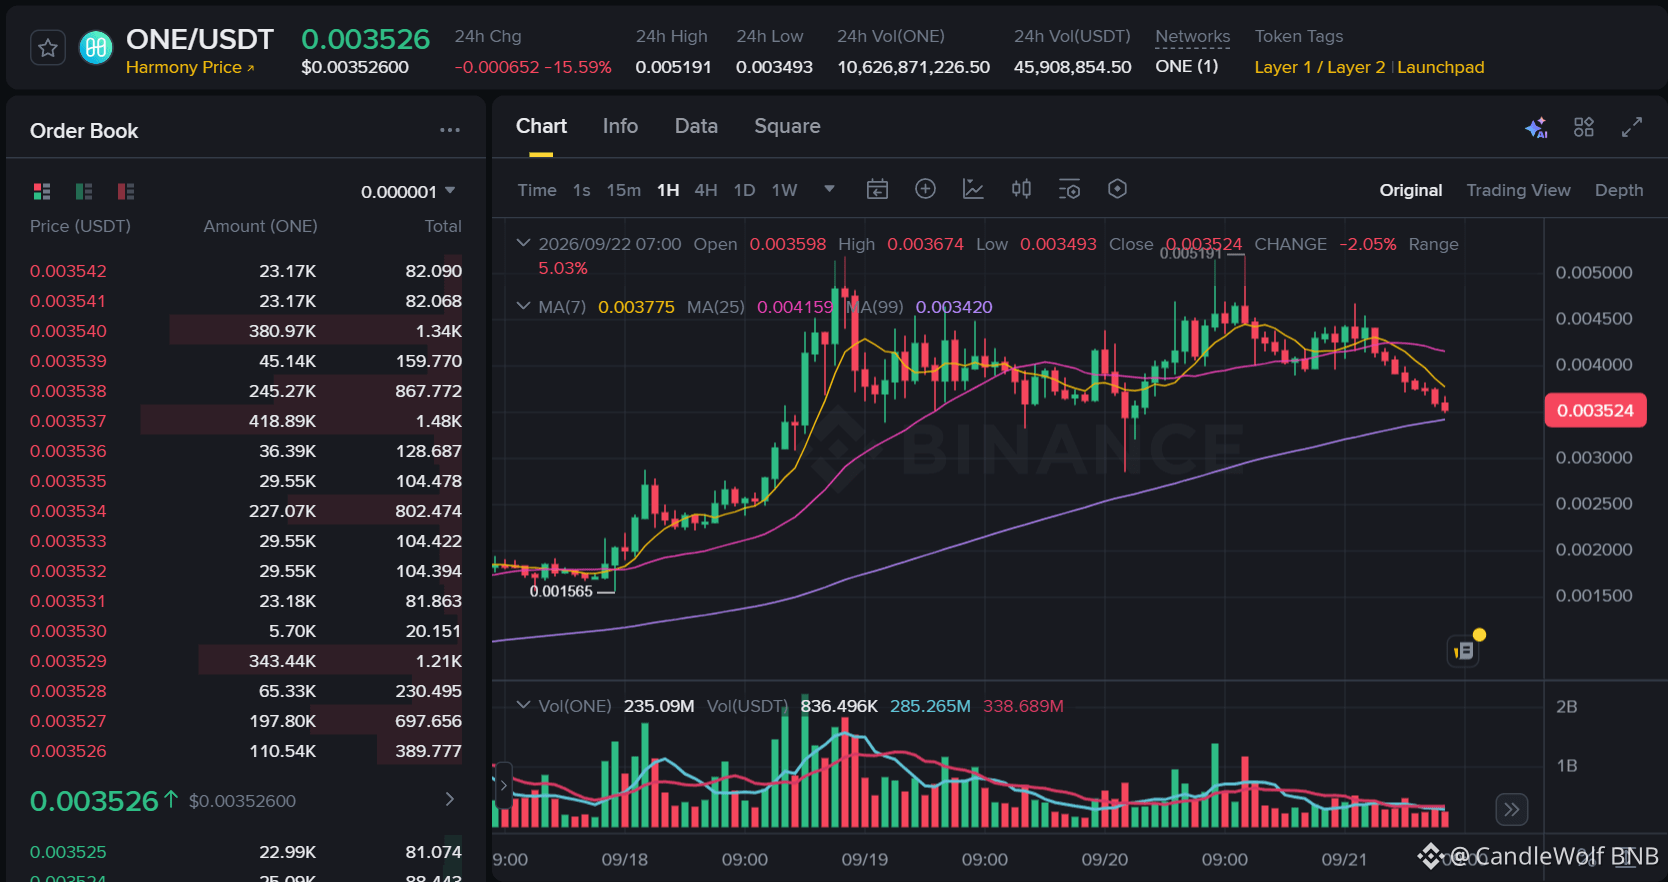Open the Harmony Price link
Image resolution: width=1668 pixels, height=882 pixels.
[190, 67]
